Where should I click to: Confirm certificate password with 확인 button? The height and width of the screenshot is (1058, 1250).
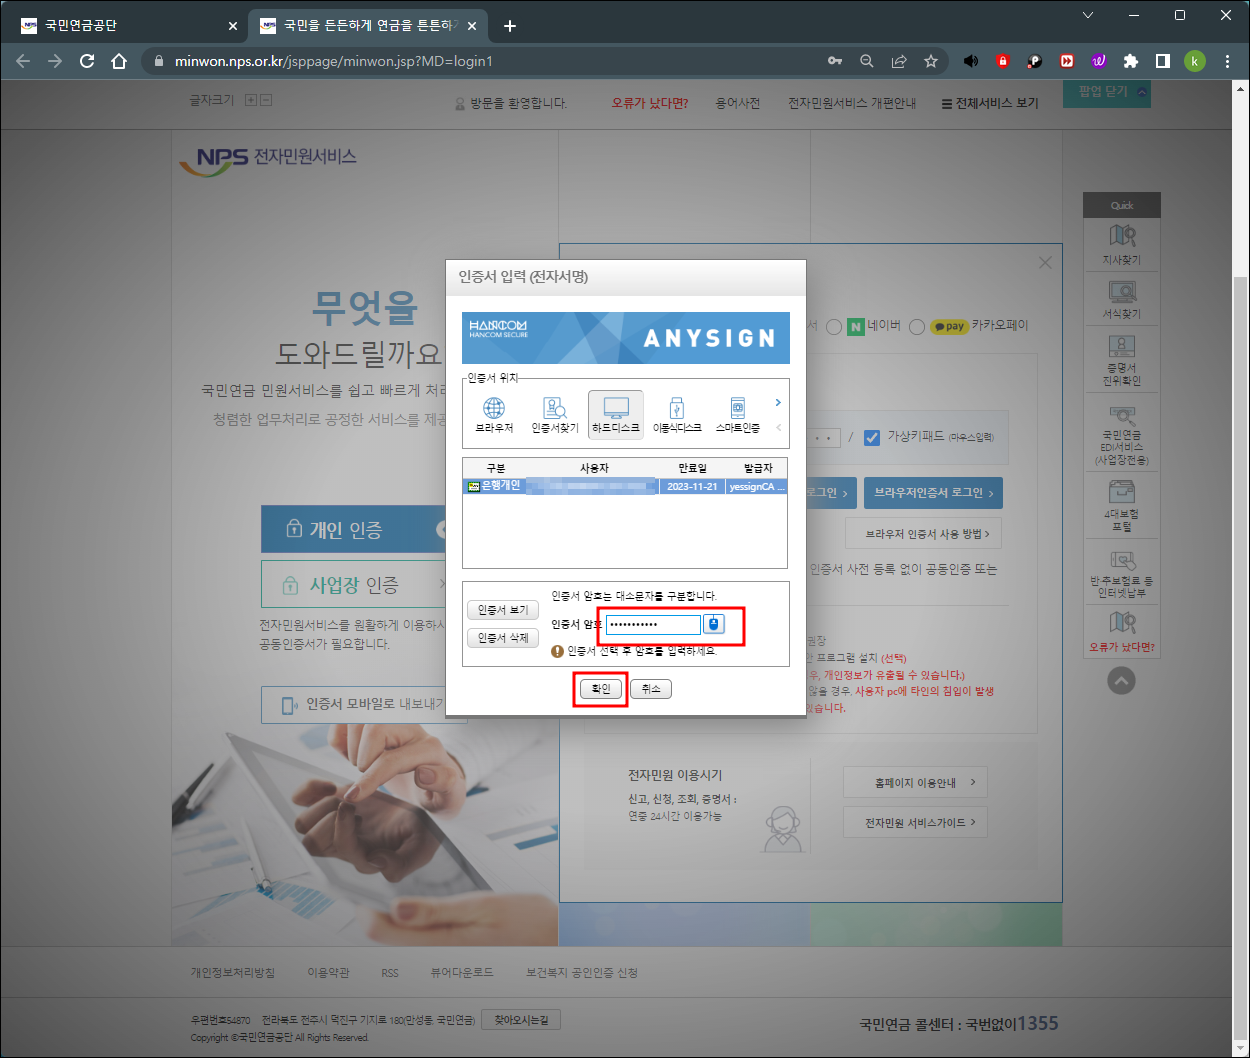[600, 688]
